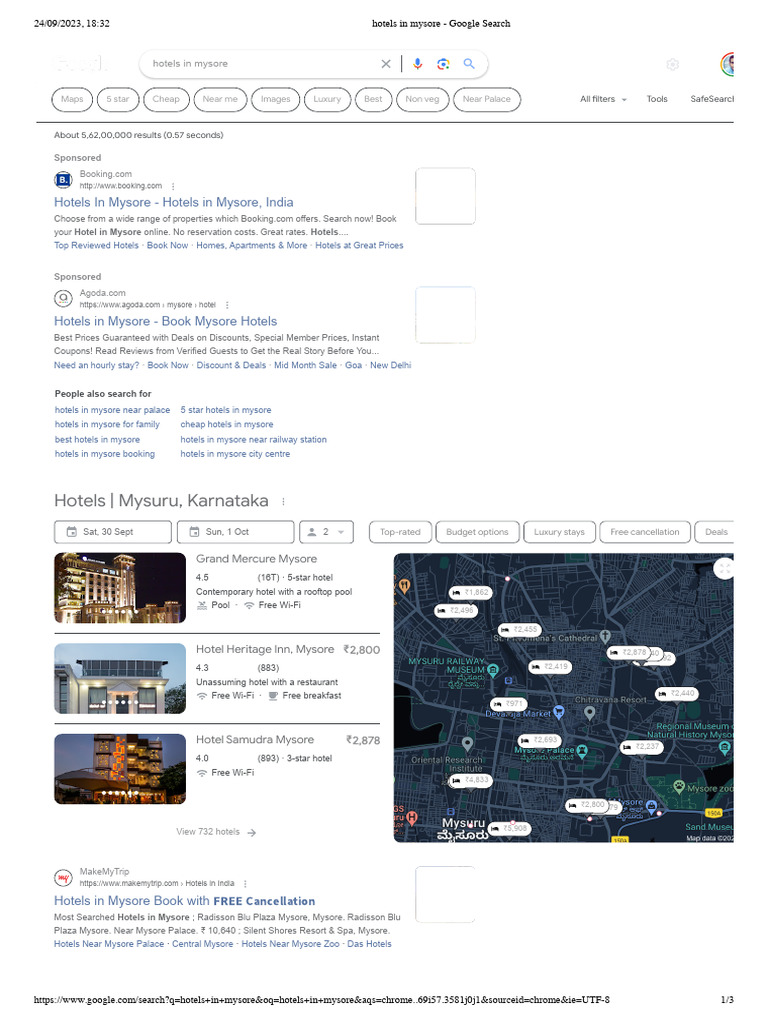Select the ₹5,908 hotel pin on the map
768x1024 pixels.
pos(510,829)
